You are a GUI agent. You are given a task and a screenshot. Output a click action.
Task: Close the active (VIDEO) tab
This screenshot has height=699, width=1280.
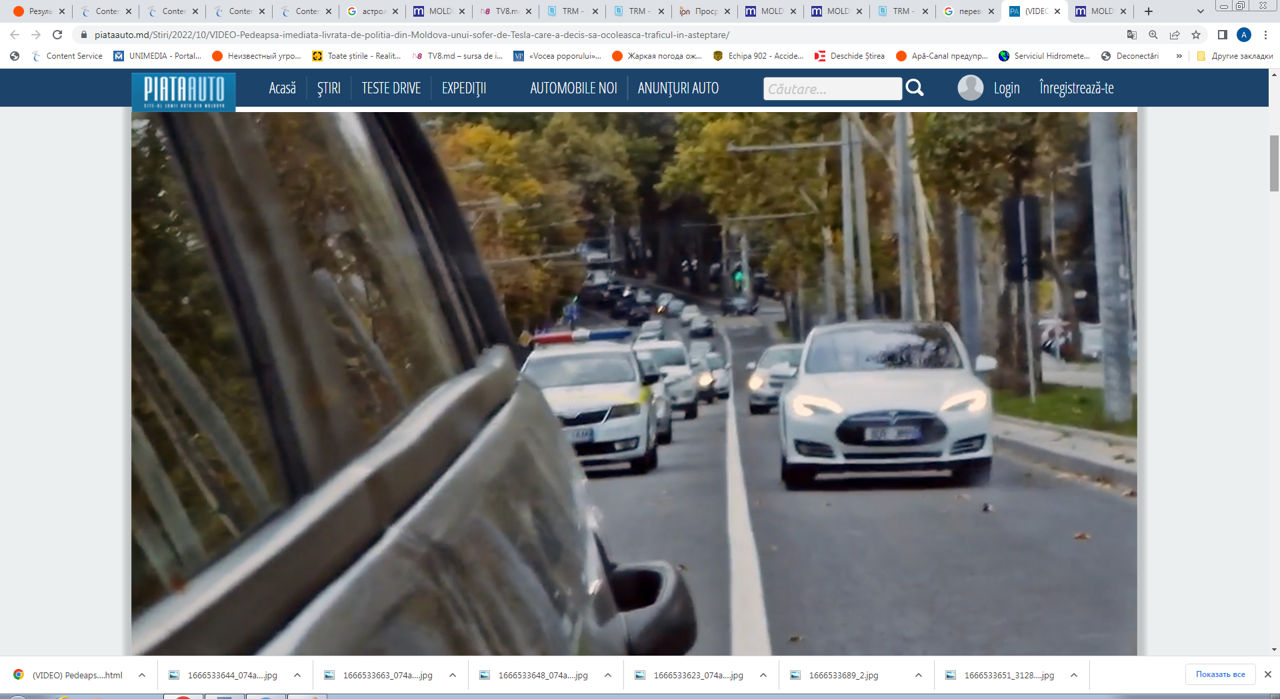point(1058,11)
